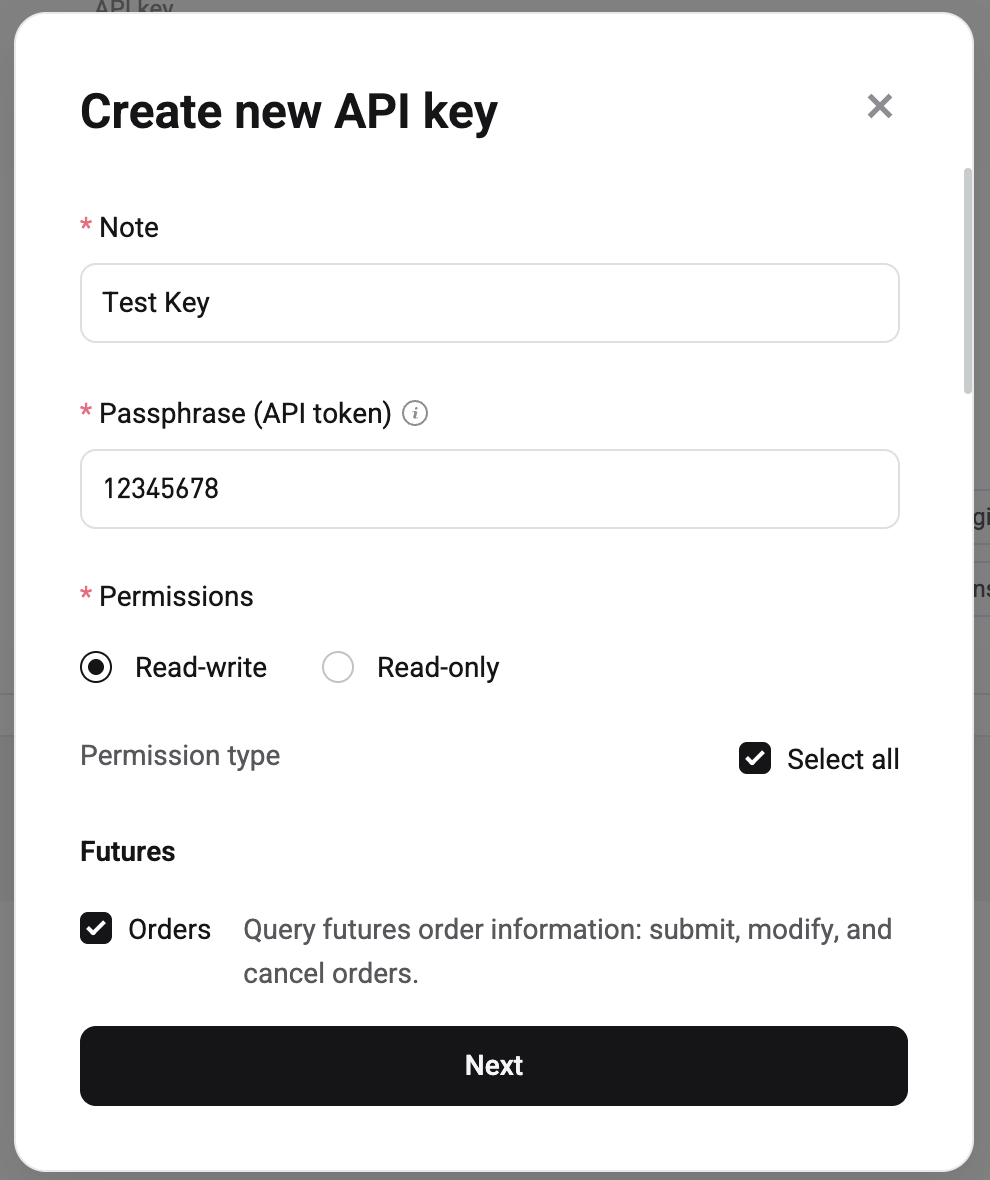Select the Read-only permission option
This screenshot has height=1180, width=990.
[338, 667]
